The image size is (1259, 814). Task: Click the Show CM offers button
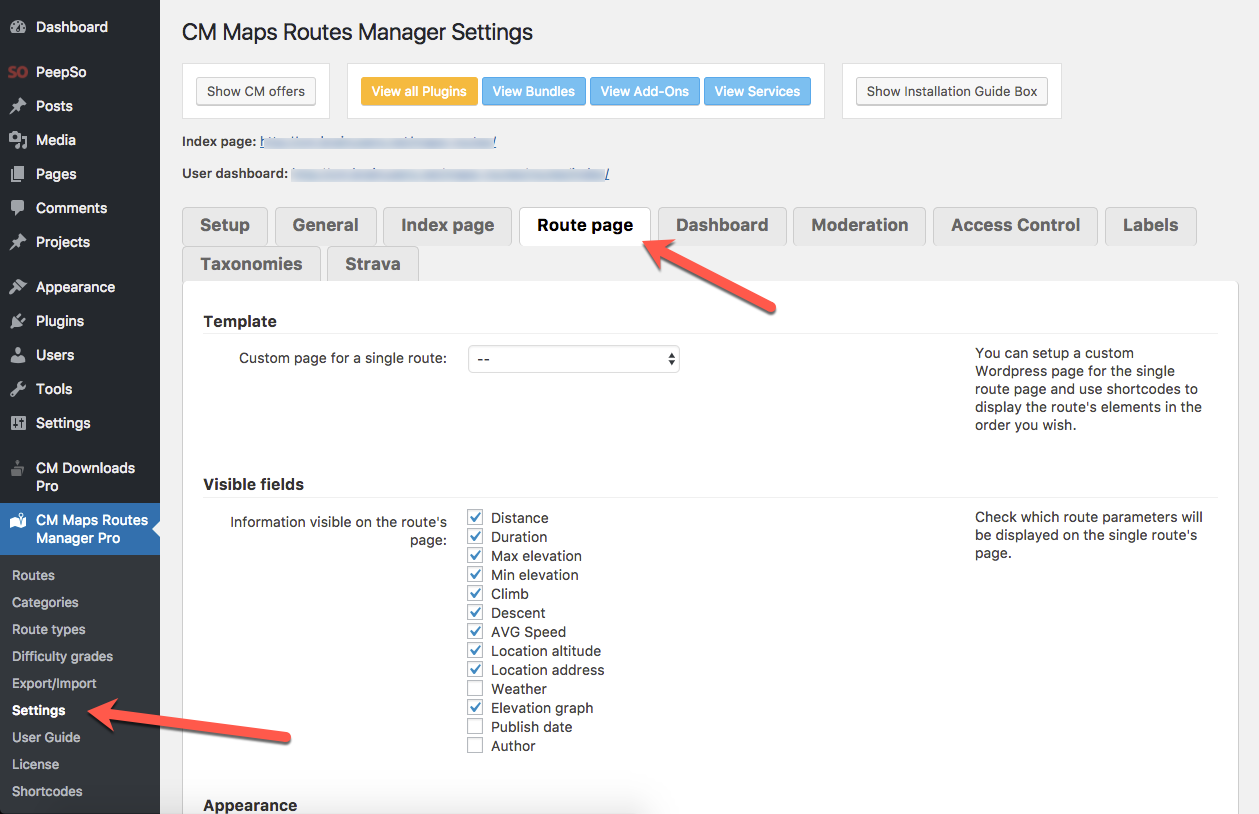click(x=256, y=91)
